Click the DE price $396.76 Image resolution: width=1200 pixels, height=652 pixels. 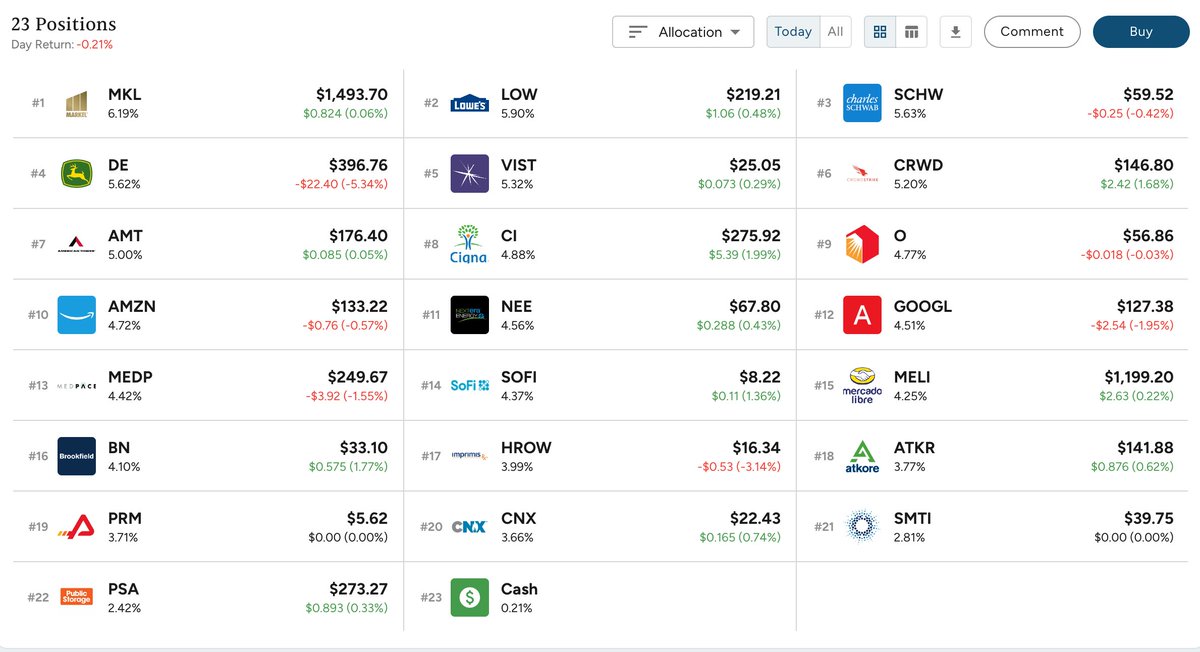[x=358, y=165]
